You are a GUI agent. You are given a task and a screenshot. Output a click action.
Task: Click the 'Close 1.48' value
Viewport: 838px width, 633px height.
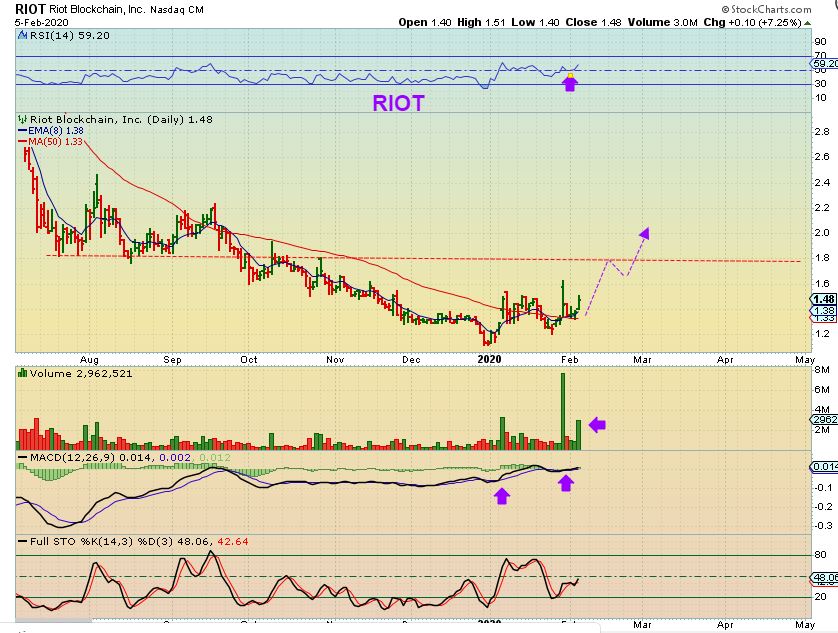tap(593, 22)
